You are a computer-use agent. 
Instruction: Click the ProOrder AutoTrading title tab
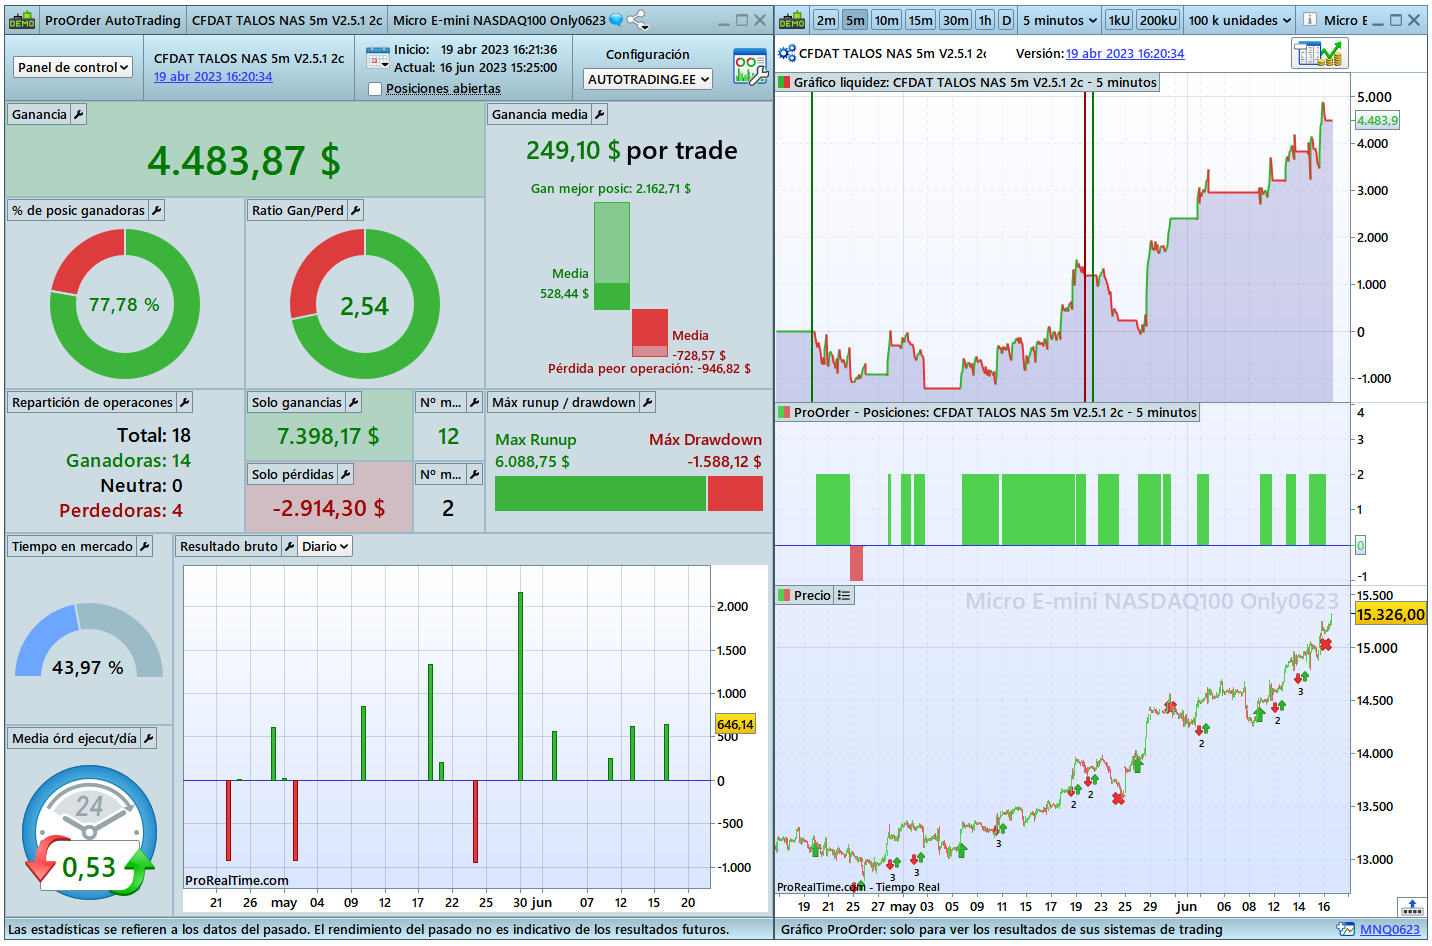click(x=113, y=20)
